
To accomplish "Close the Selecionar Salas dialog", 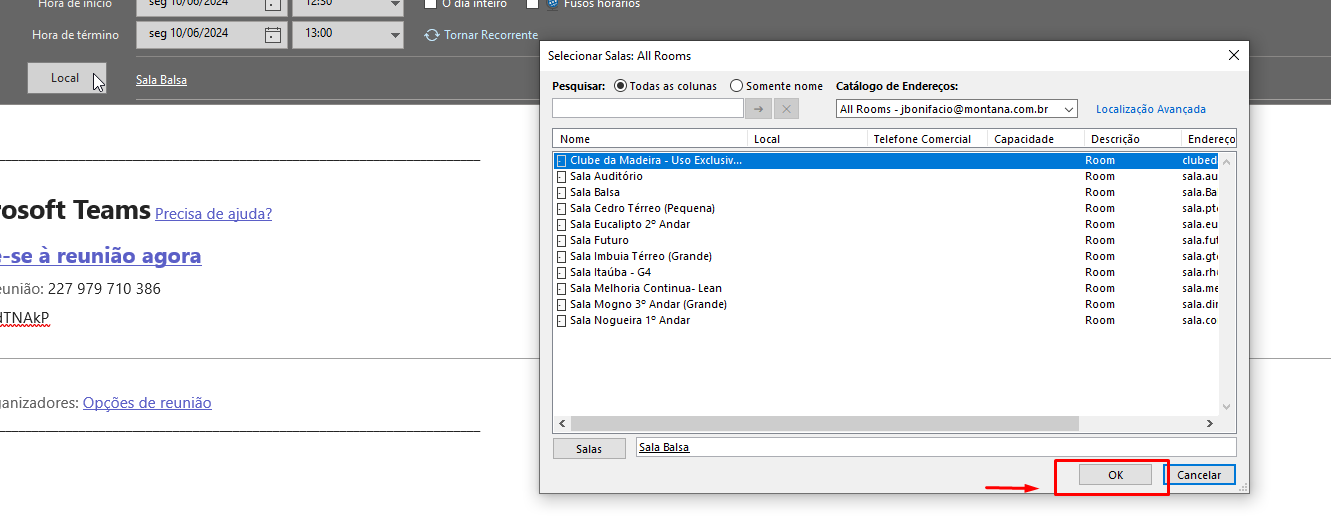I will [x=1235, y=56].
